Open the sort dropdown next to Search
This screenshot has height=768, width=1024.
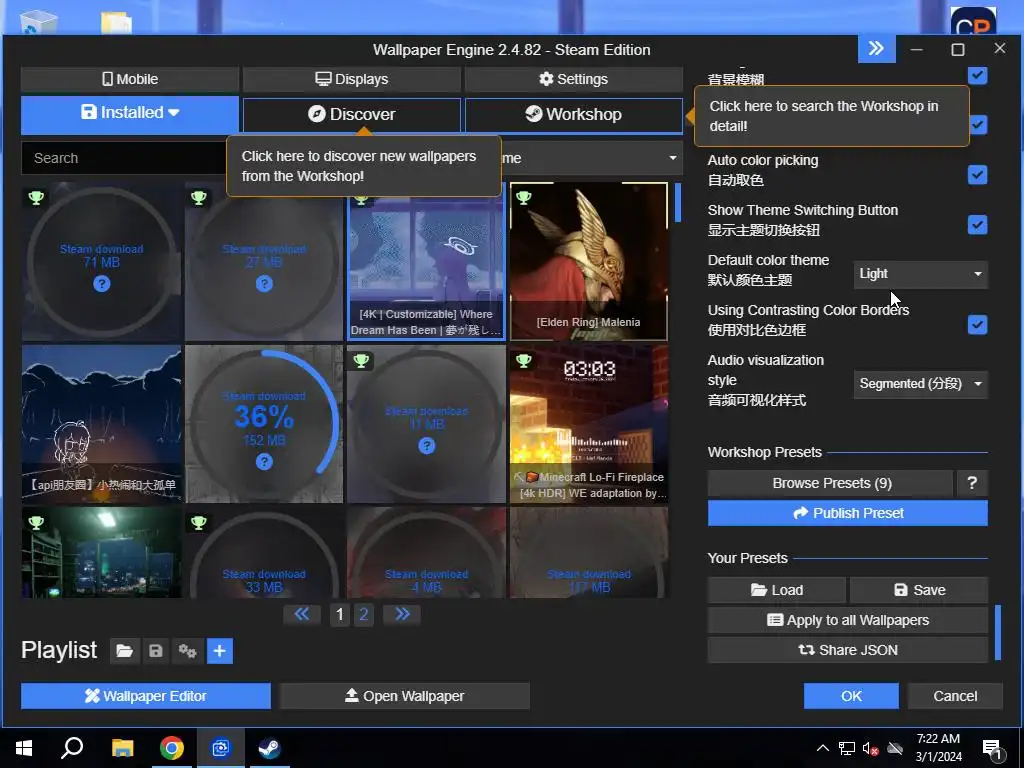coord(591,158)
